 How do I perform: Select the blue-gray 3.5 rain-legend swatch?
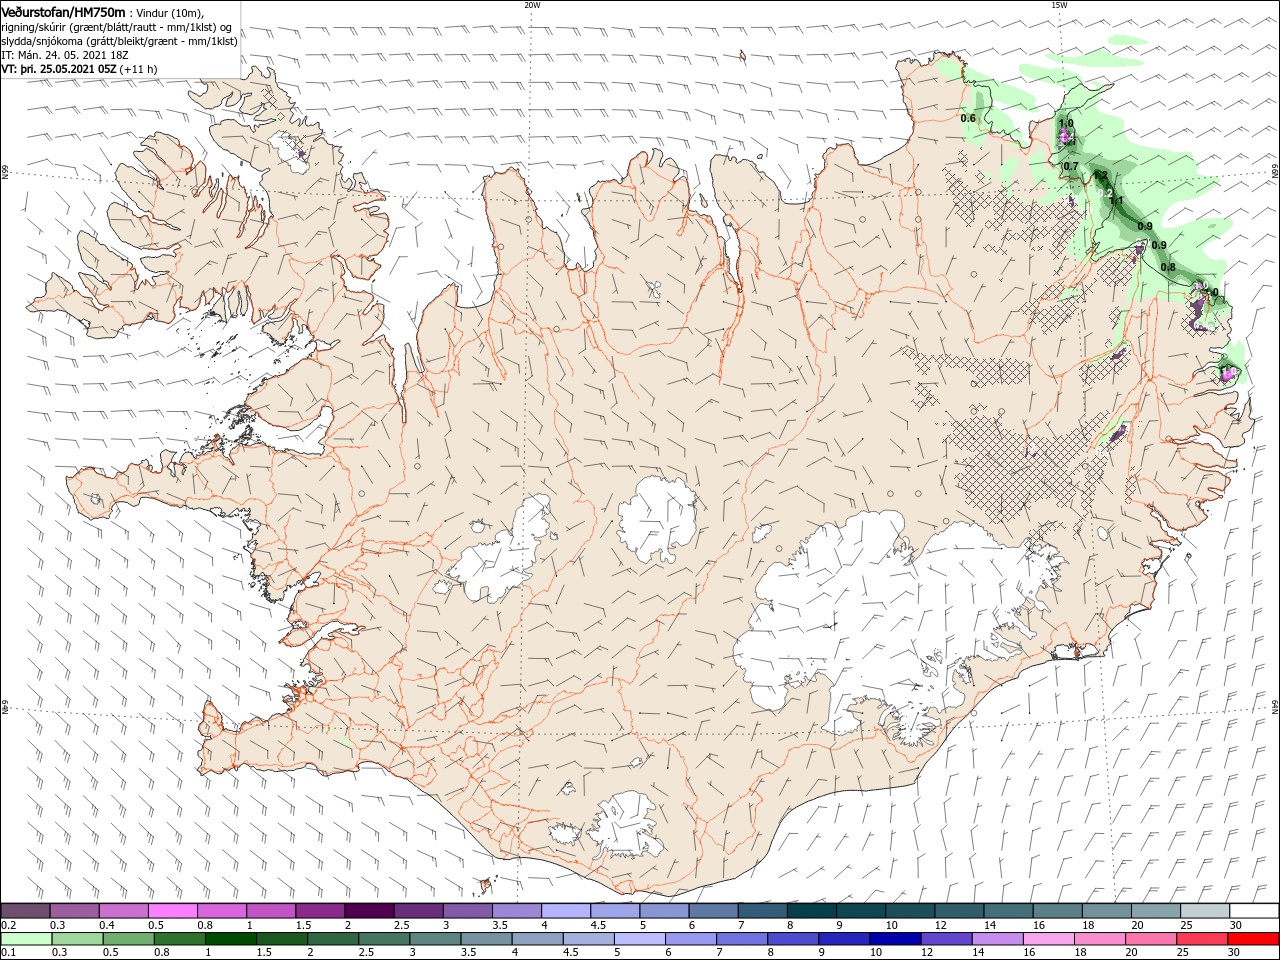[486, 939]
